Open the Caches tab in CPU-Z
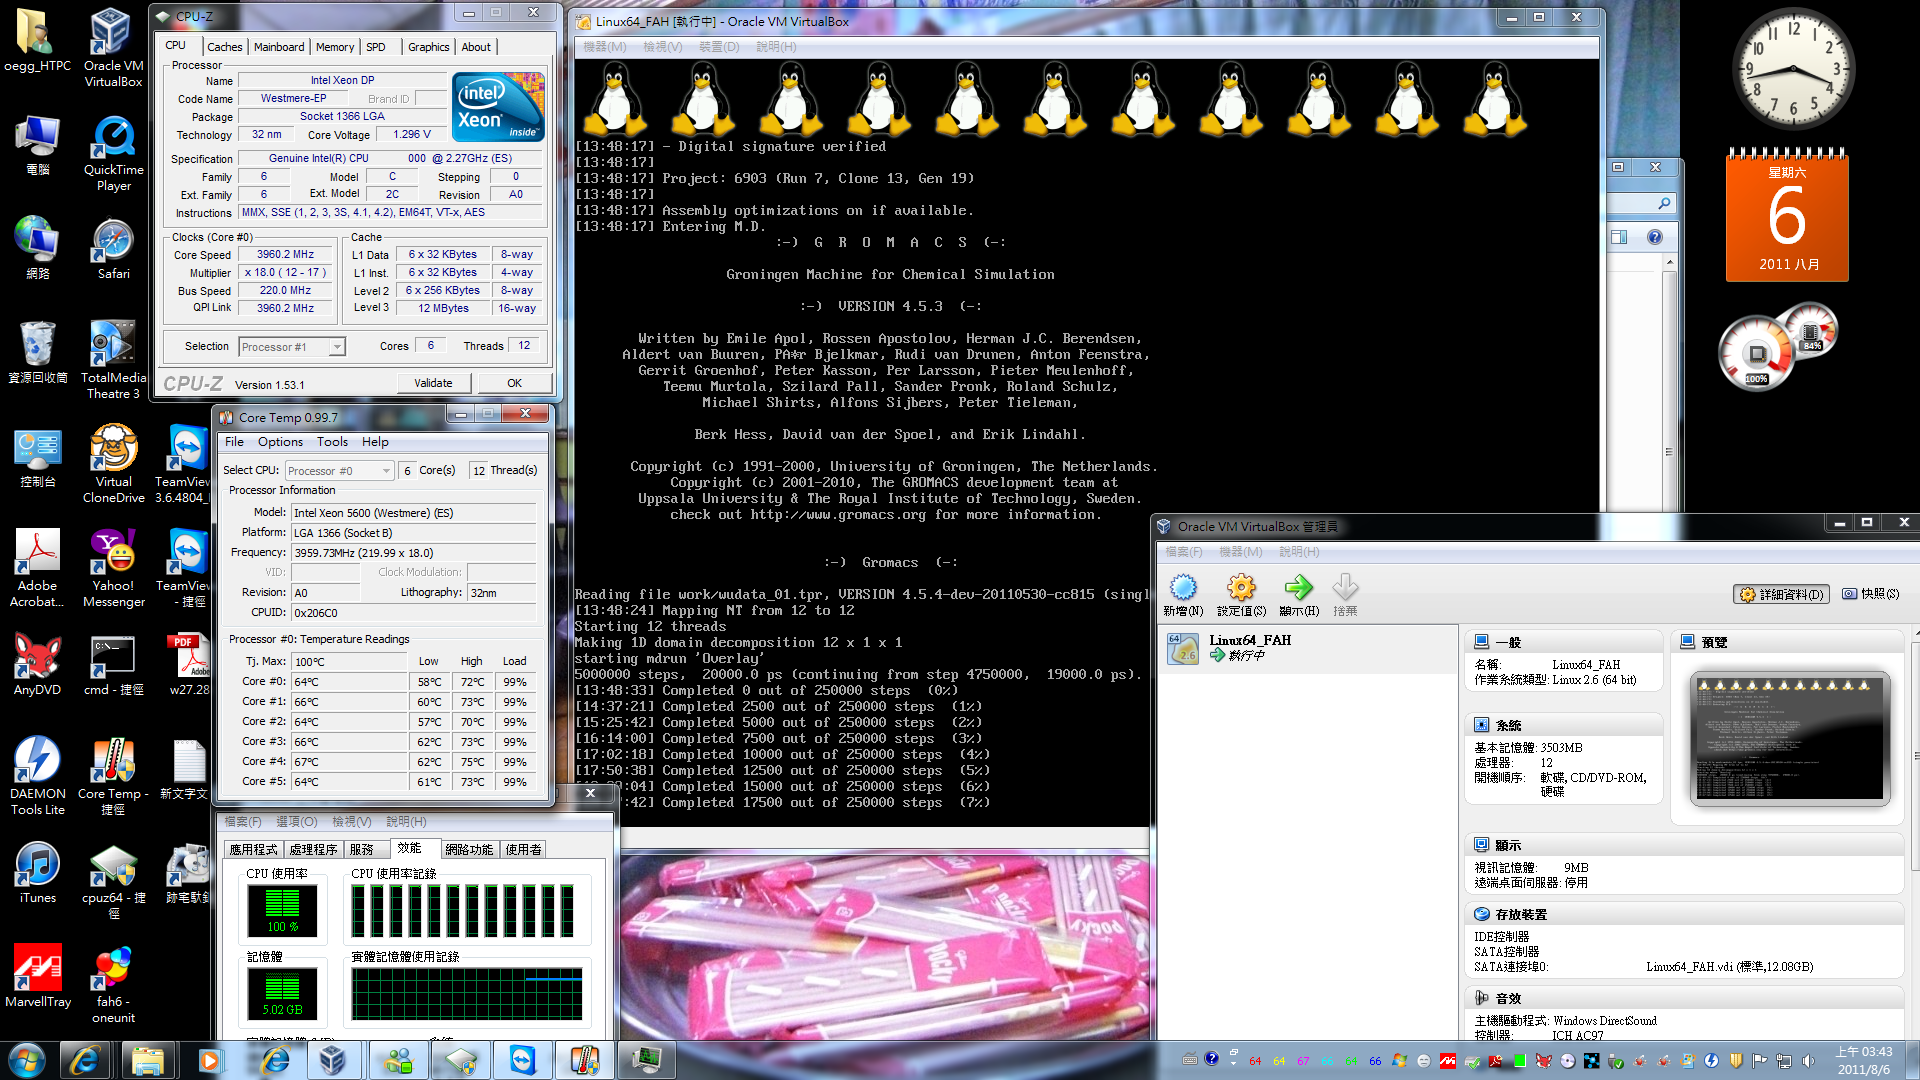This screenshot has height=1080, width=1920. pyautogui.click(x=224, y=47)
